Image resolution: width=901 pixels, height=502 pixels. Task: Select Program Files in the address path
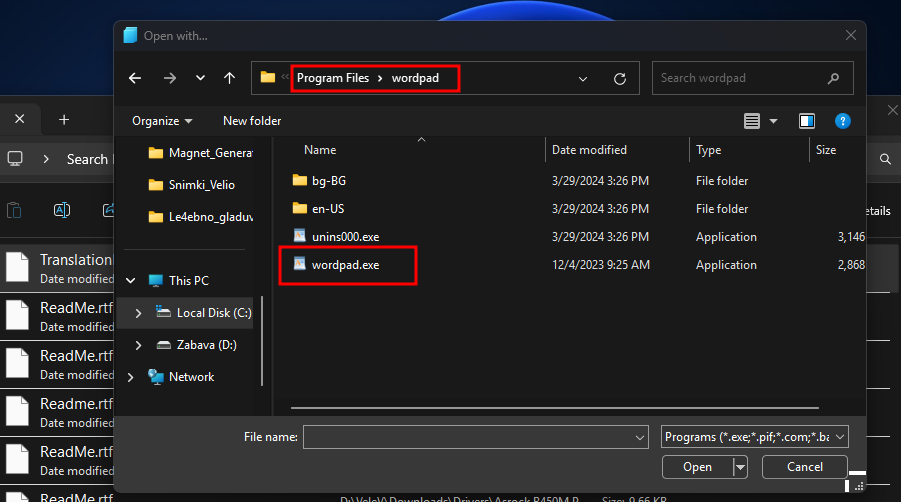[x=333, y=78]
